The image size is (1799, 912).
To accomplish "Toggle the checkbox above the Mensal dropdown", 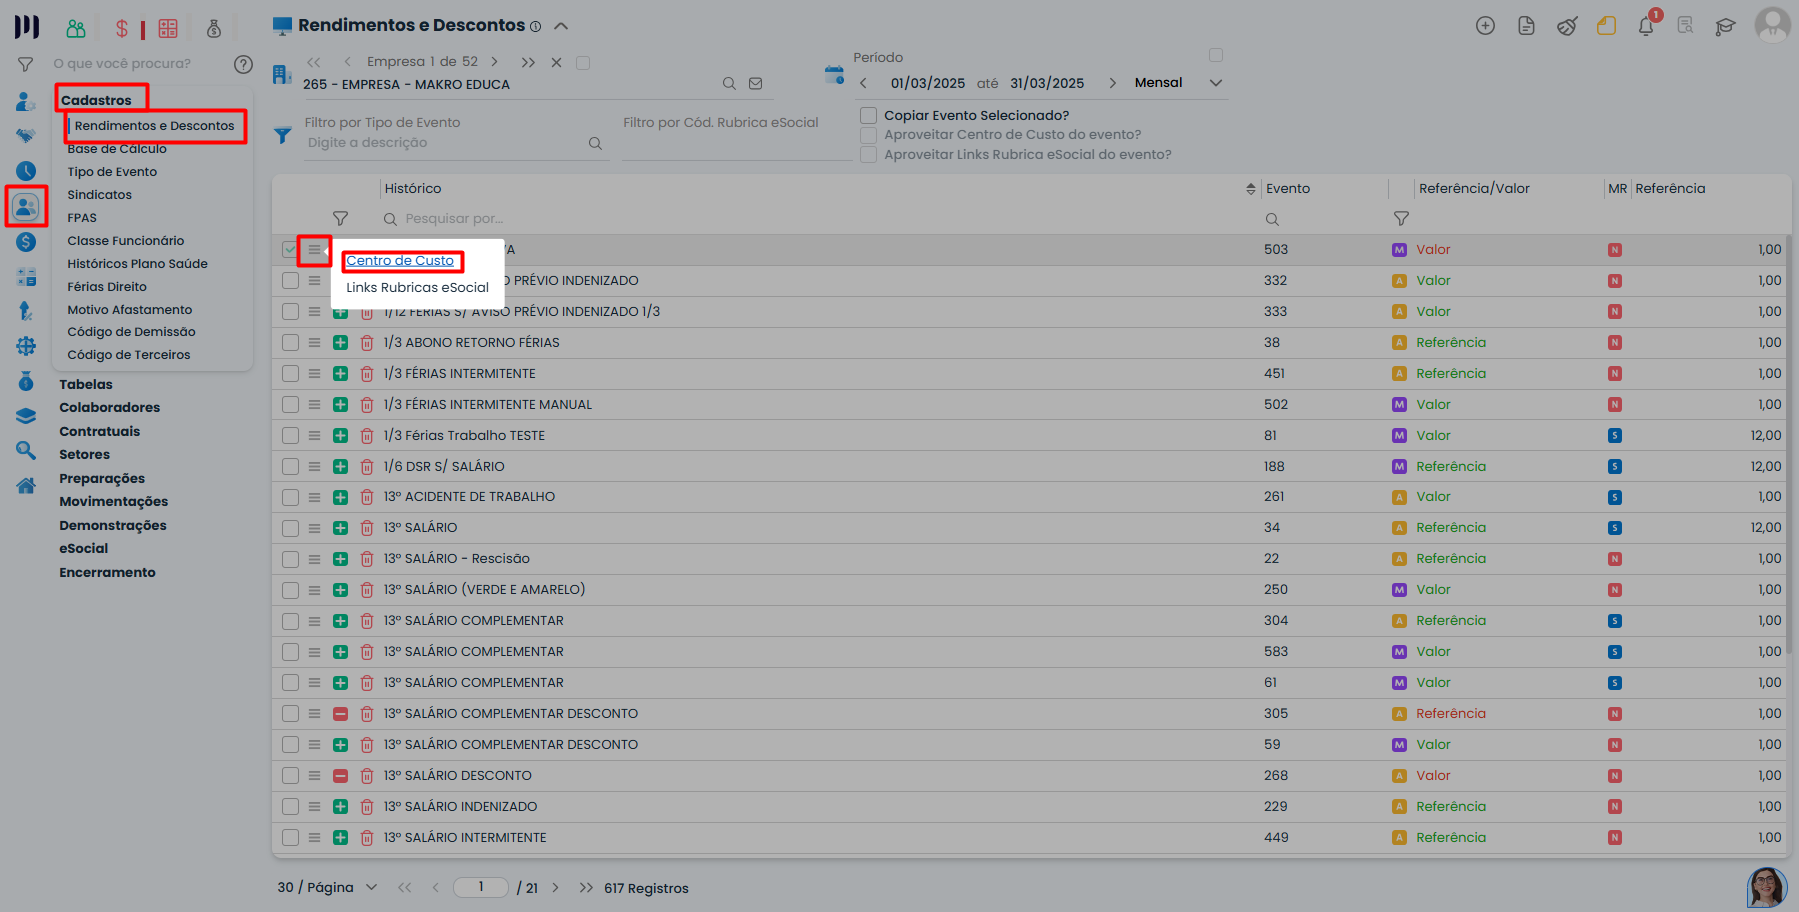I will pos(1216,55).
